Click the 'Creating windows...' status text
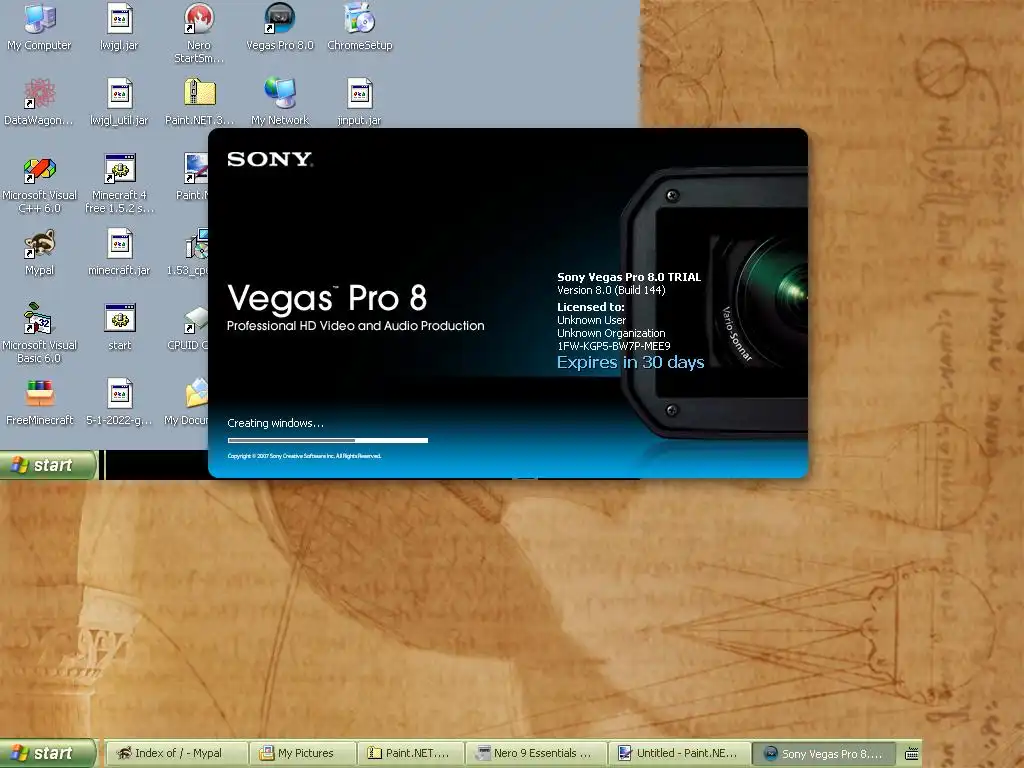 pyautogui.click(x=275, y=423)
